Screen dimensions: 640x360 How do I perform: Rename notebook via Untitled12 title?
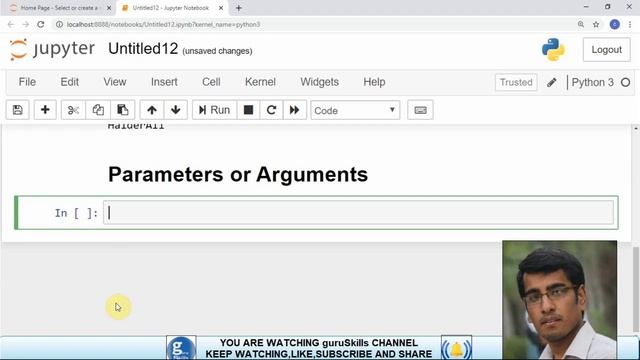click(x=143, y=49)
